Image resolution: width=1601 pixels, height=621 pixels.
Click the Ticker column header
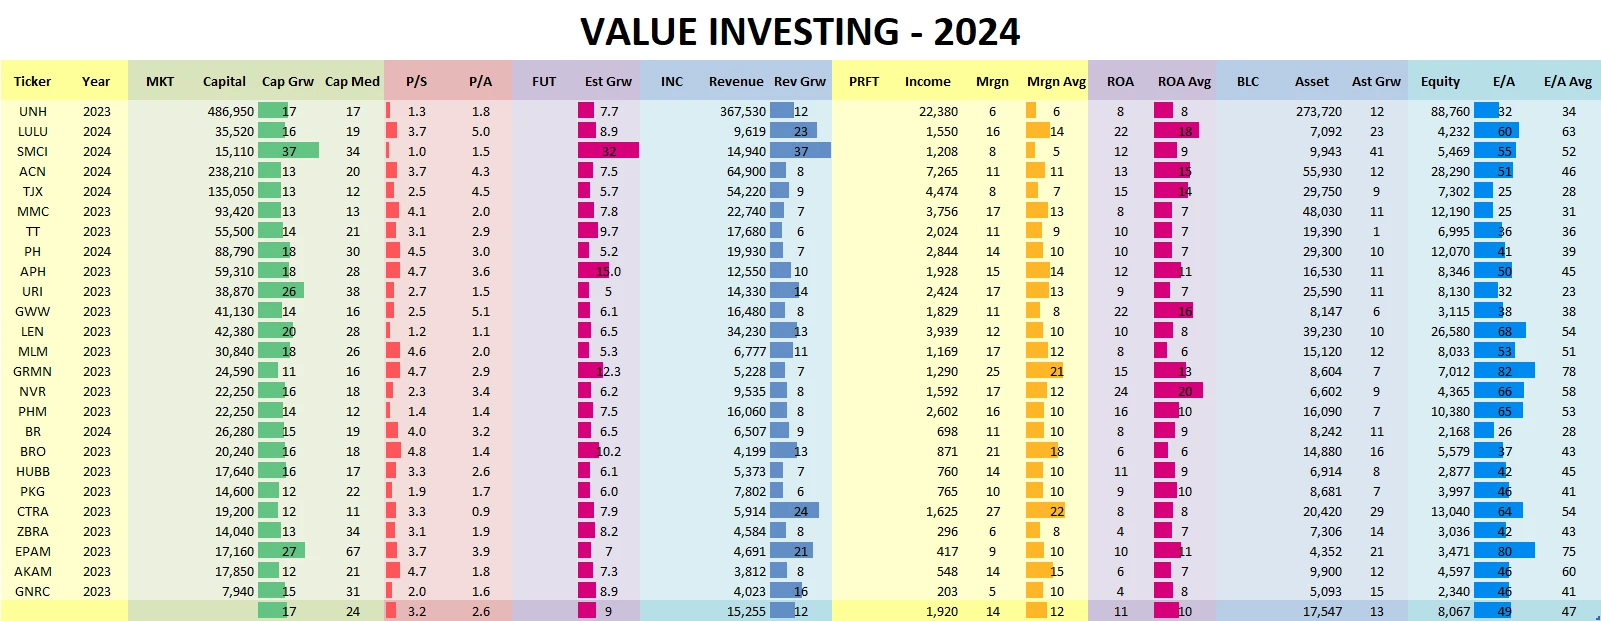tap(32, 81)
